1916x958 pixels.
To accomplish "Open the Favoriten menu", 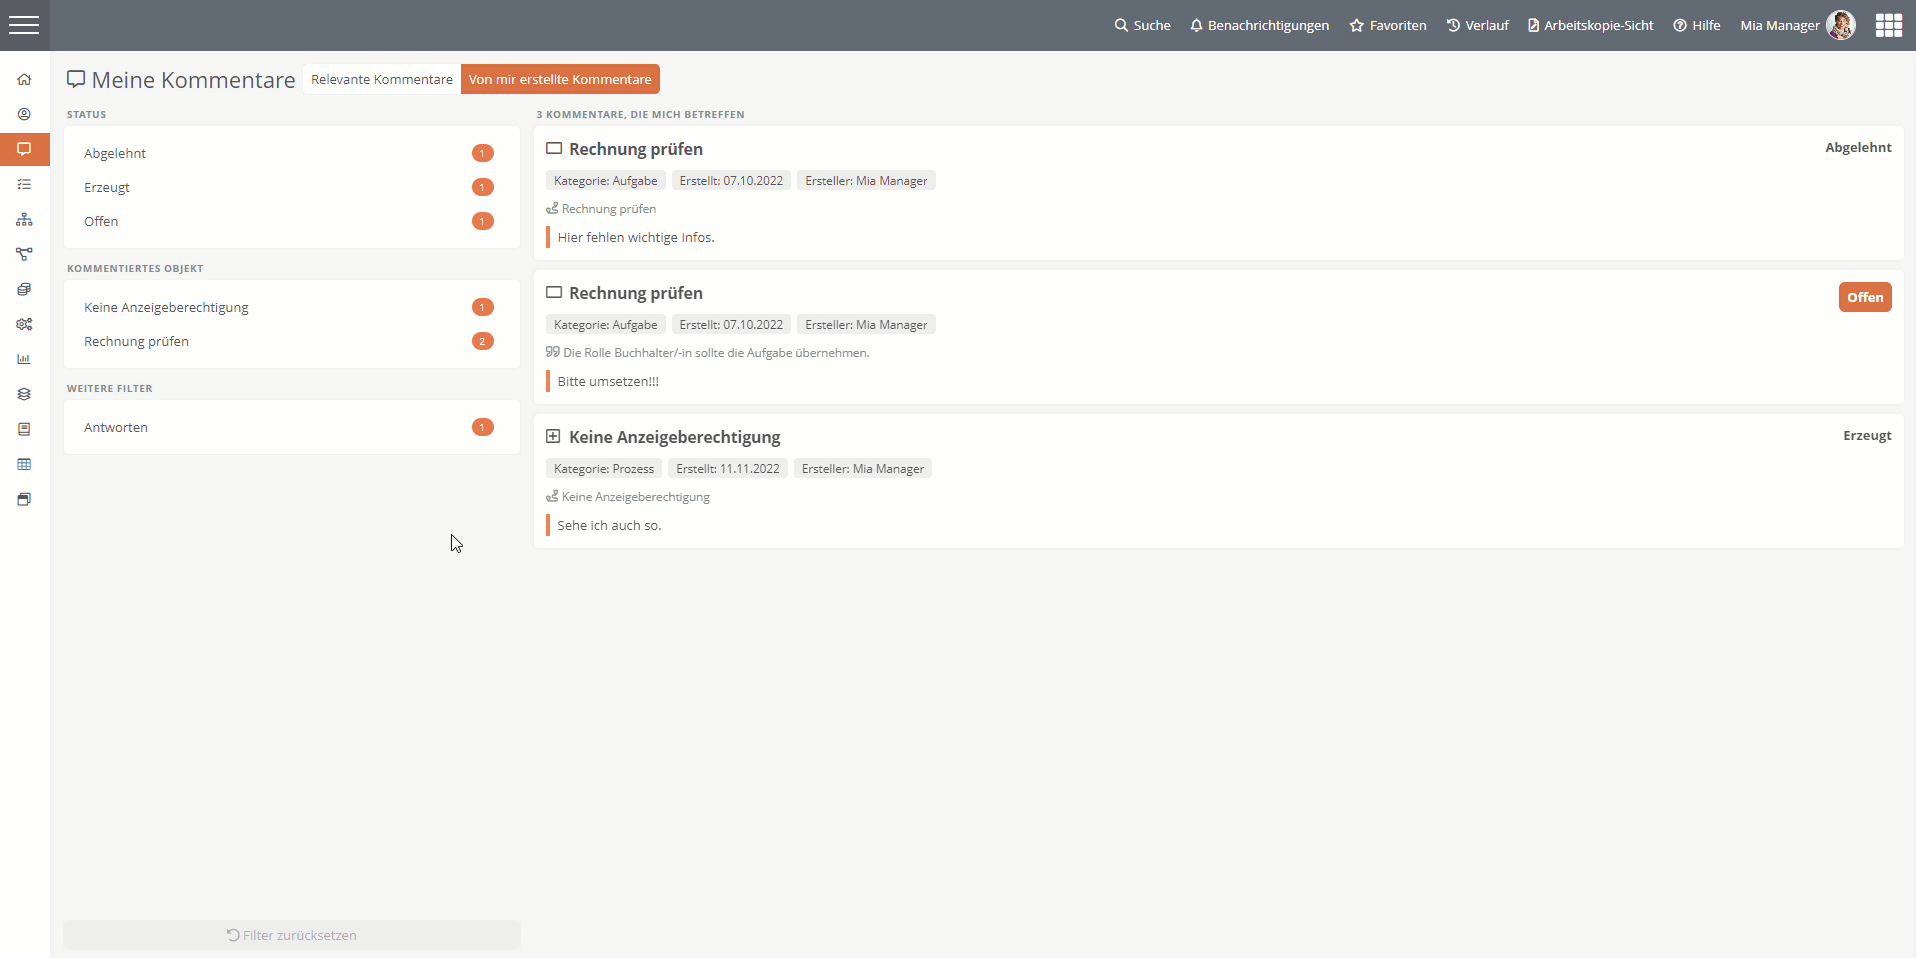I will tap(1388, 25).
